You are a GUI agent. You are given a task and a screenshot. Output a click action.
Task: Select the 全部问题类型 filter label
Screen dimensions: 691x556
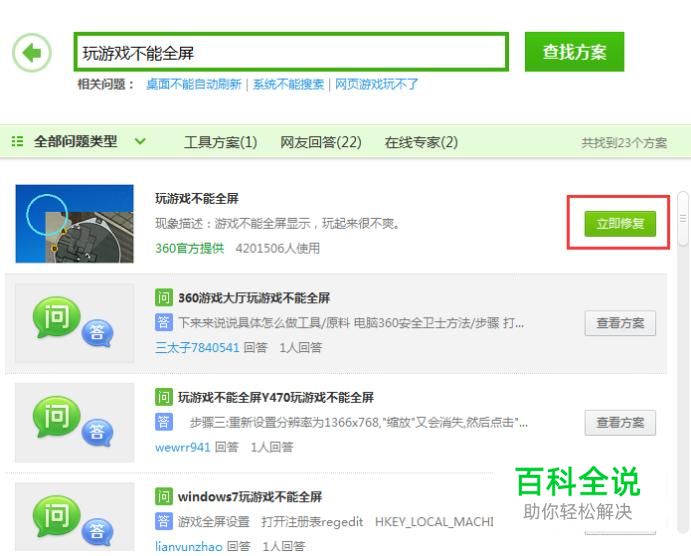[x=75, y=141]
